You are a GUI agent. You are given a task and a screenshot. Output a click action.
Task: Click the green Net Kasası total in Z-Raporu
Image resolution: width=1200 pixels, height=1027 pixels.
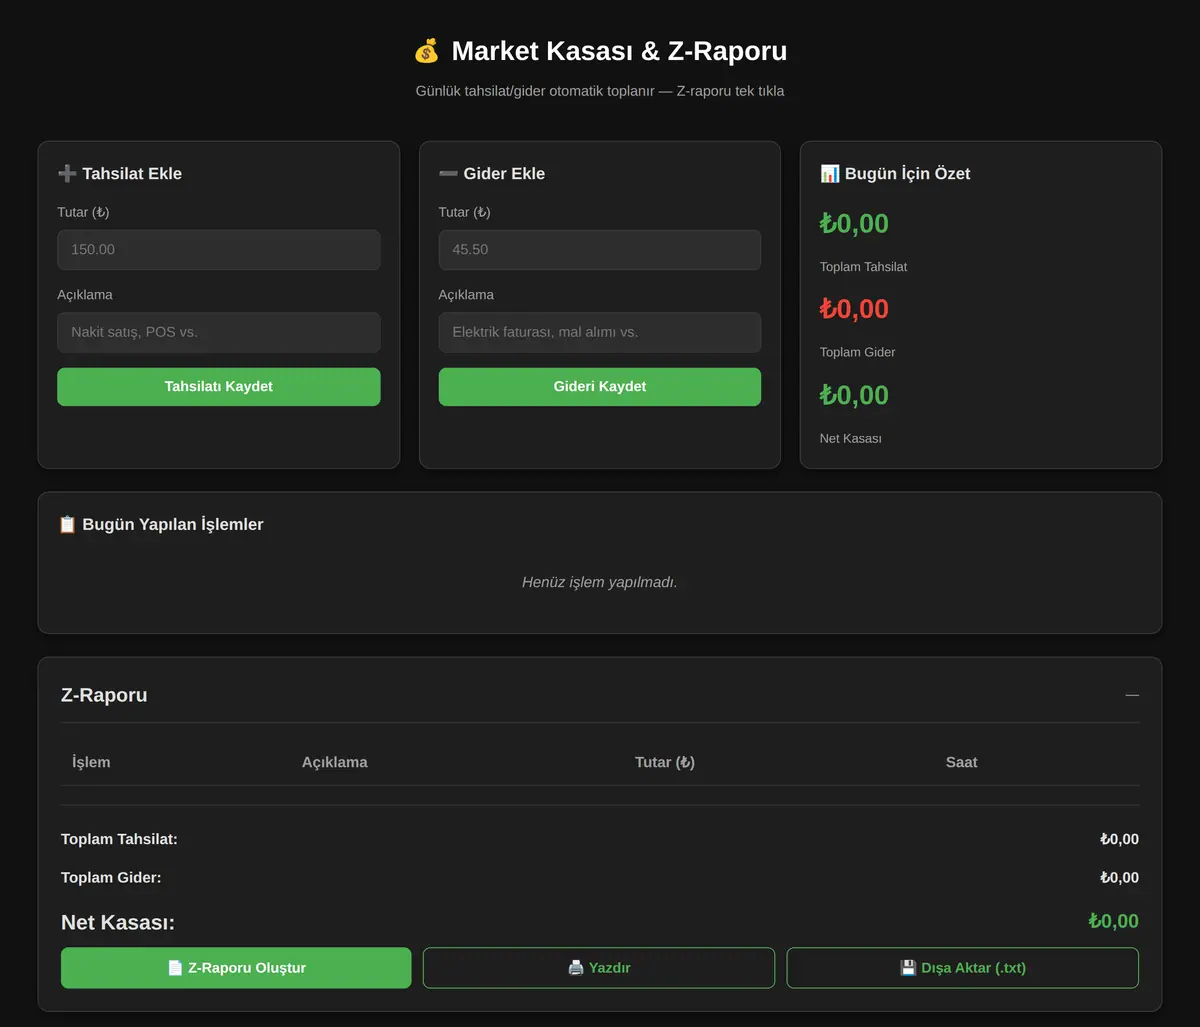pyautogui.click(x=1114, y=921)
